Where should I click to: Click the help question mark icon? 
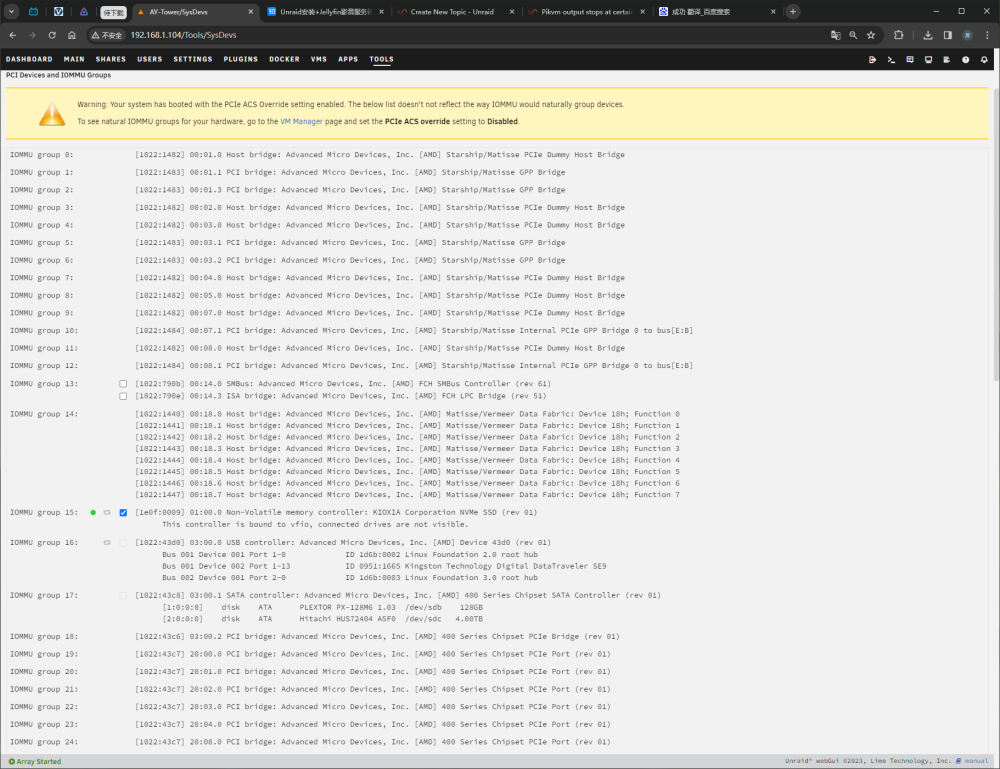point(966,59)
